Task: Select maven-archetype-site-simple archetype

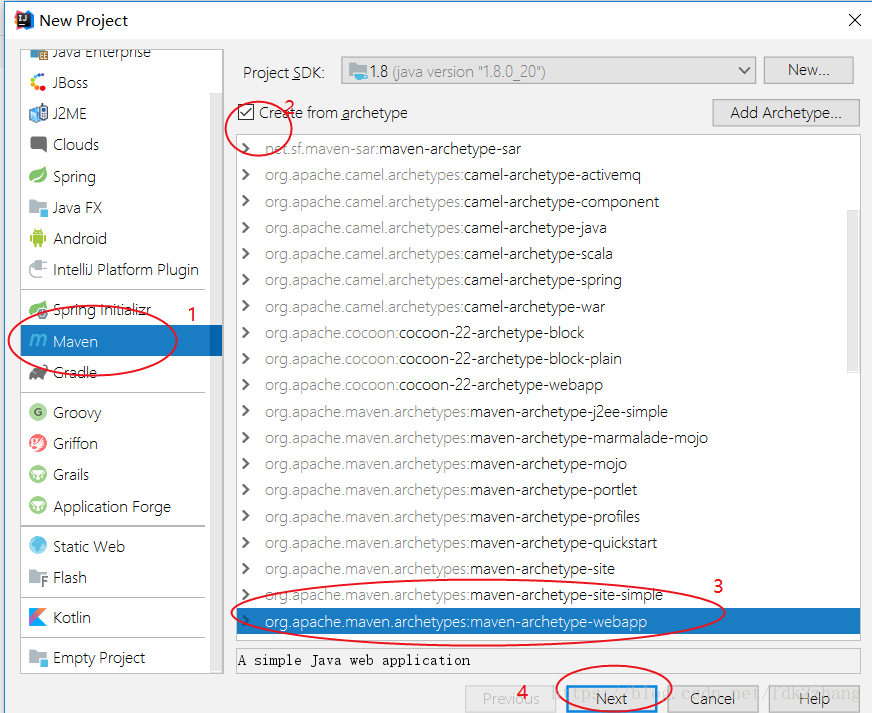Action: [x=548, y=595]
